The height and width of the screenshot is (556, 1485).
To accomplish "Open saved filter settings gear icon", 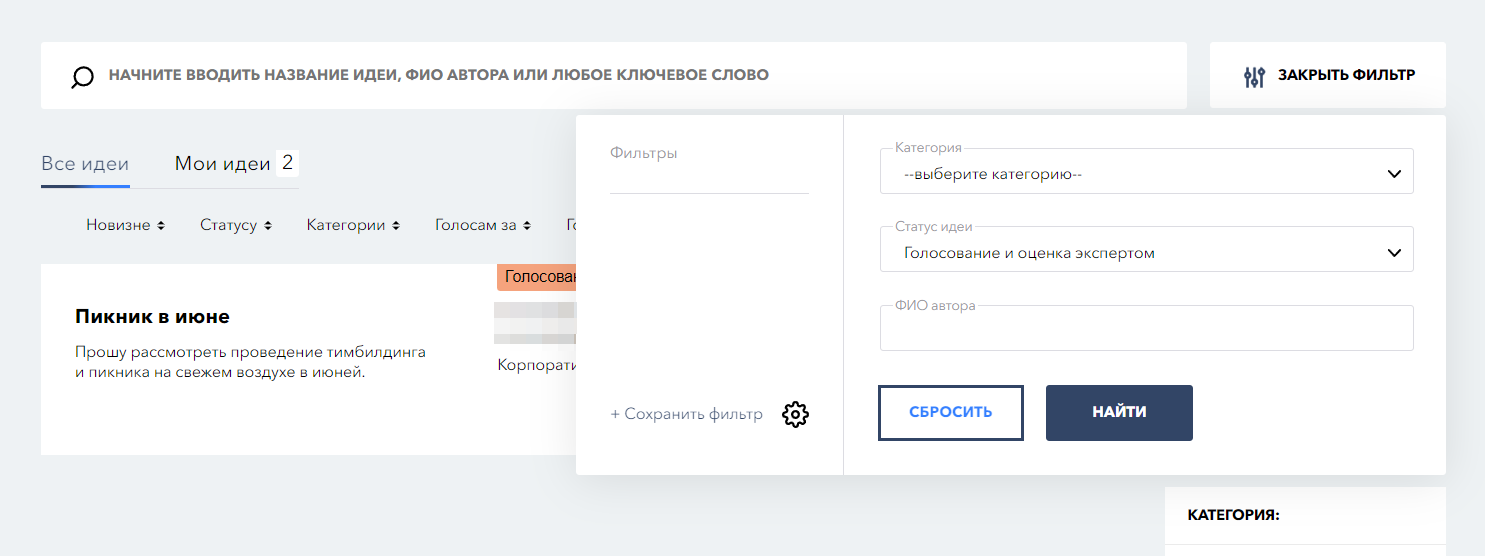I will coord(795,414).
